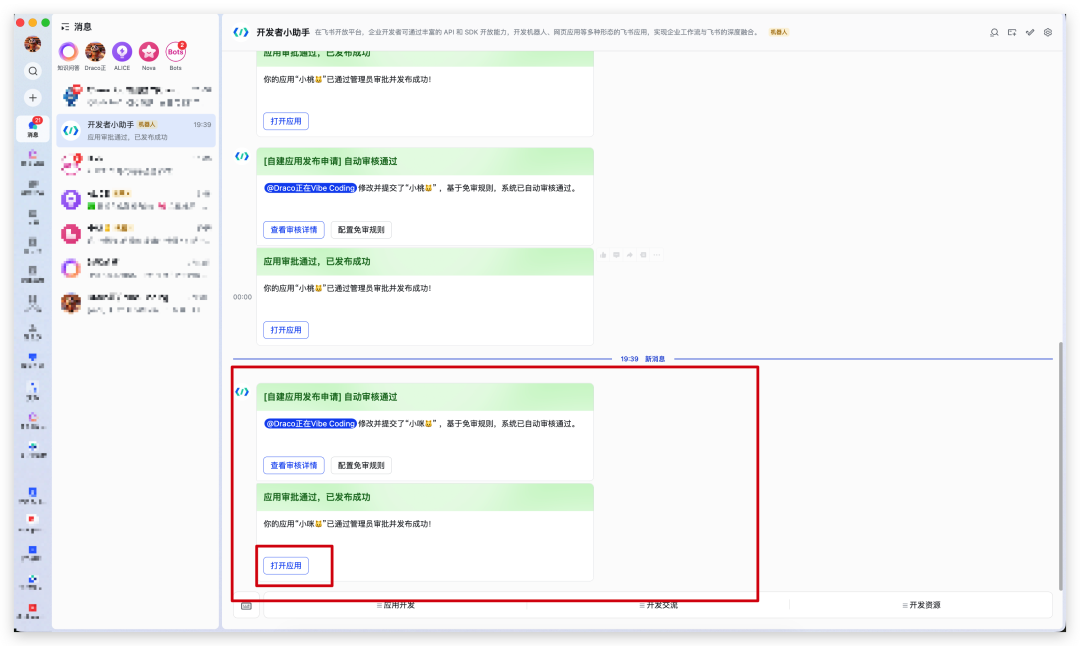Click the plus create-new icon in sidebar

point(33,98)
